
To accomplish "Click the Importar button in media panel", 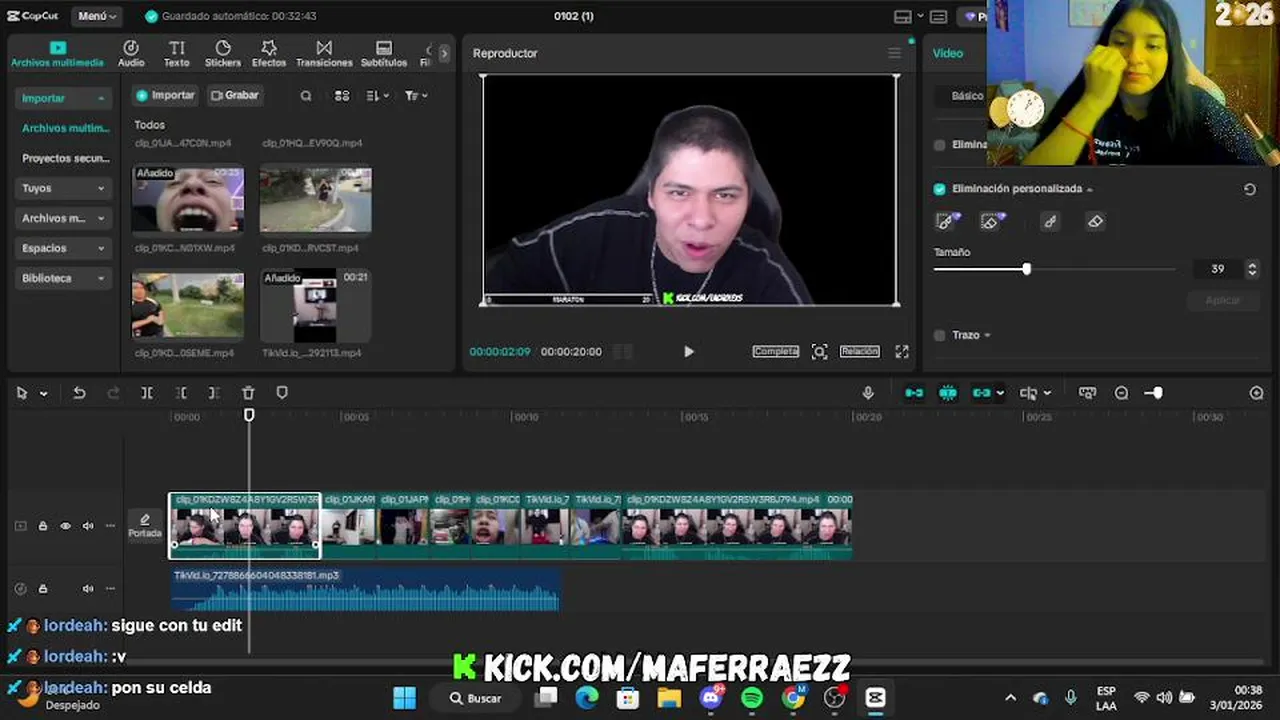I will coord(166,95).
